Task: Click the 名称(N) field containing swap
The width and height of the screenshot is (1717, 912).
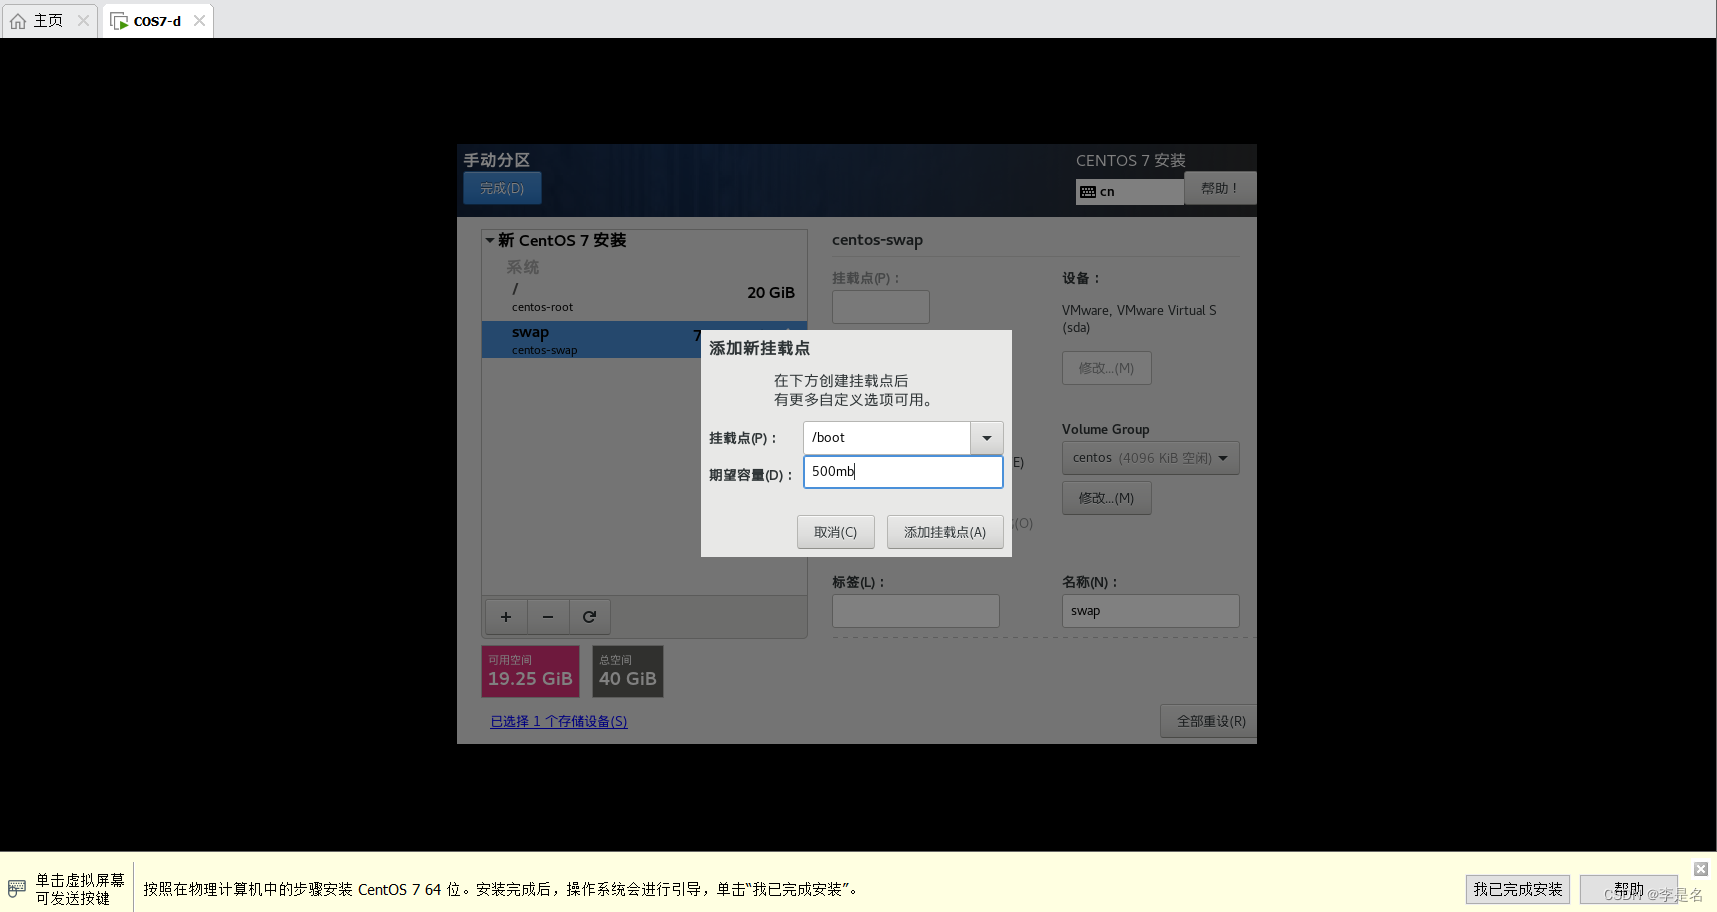Action: (x=1150, y=611)
